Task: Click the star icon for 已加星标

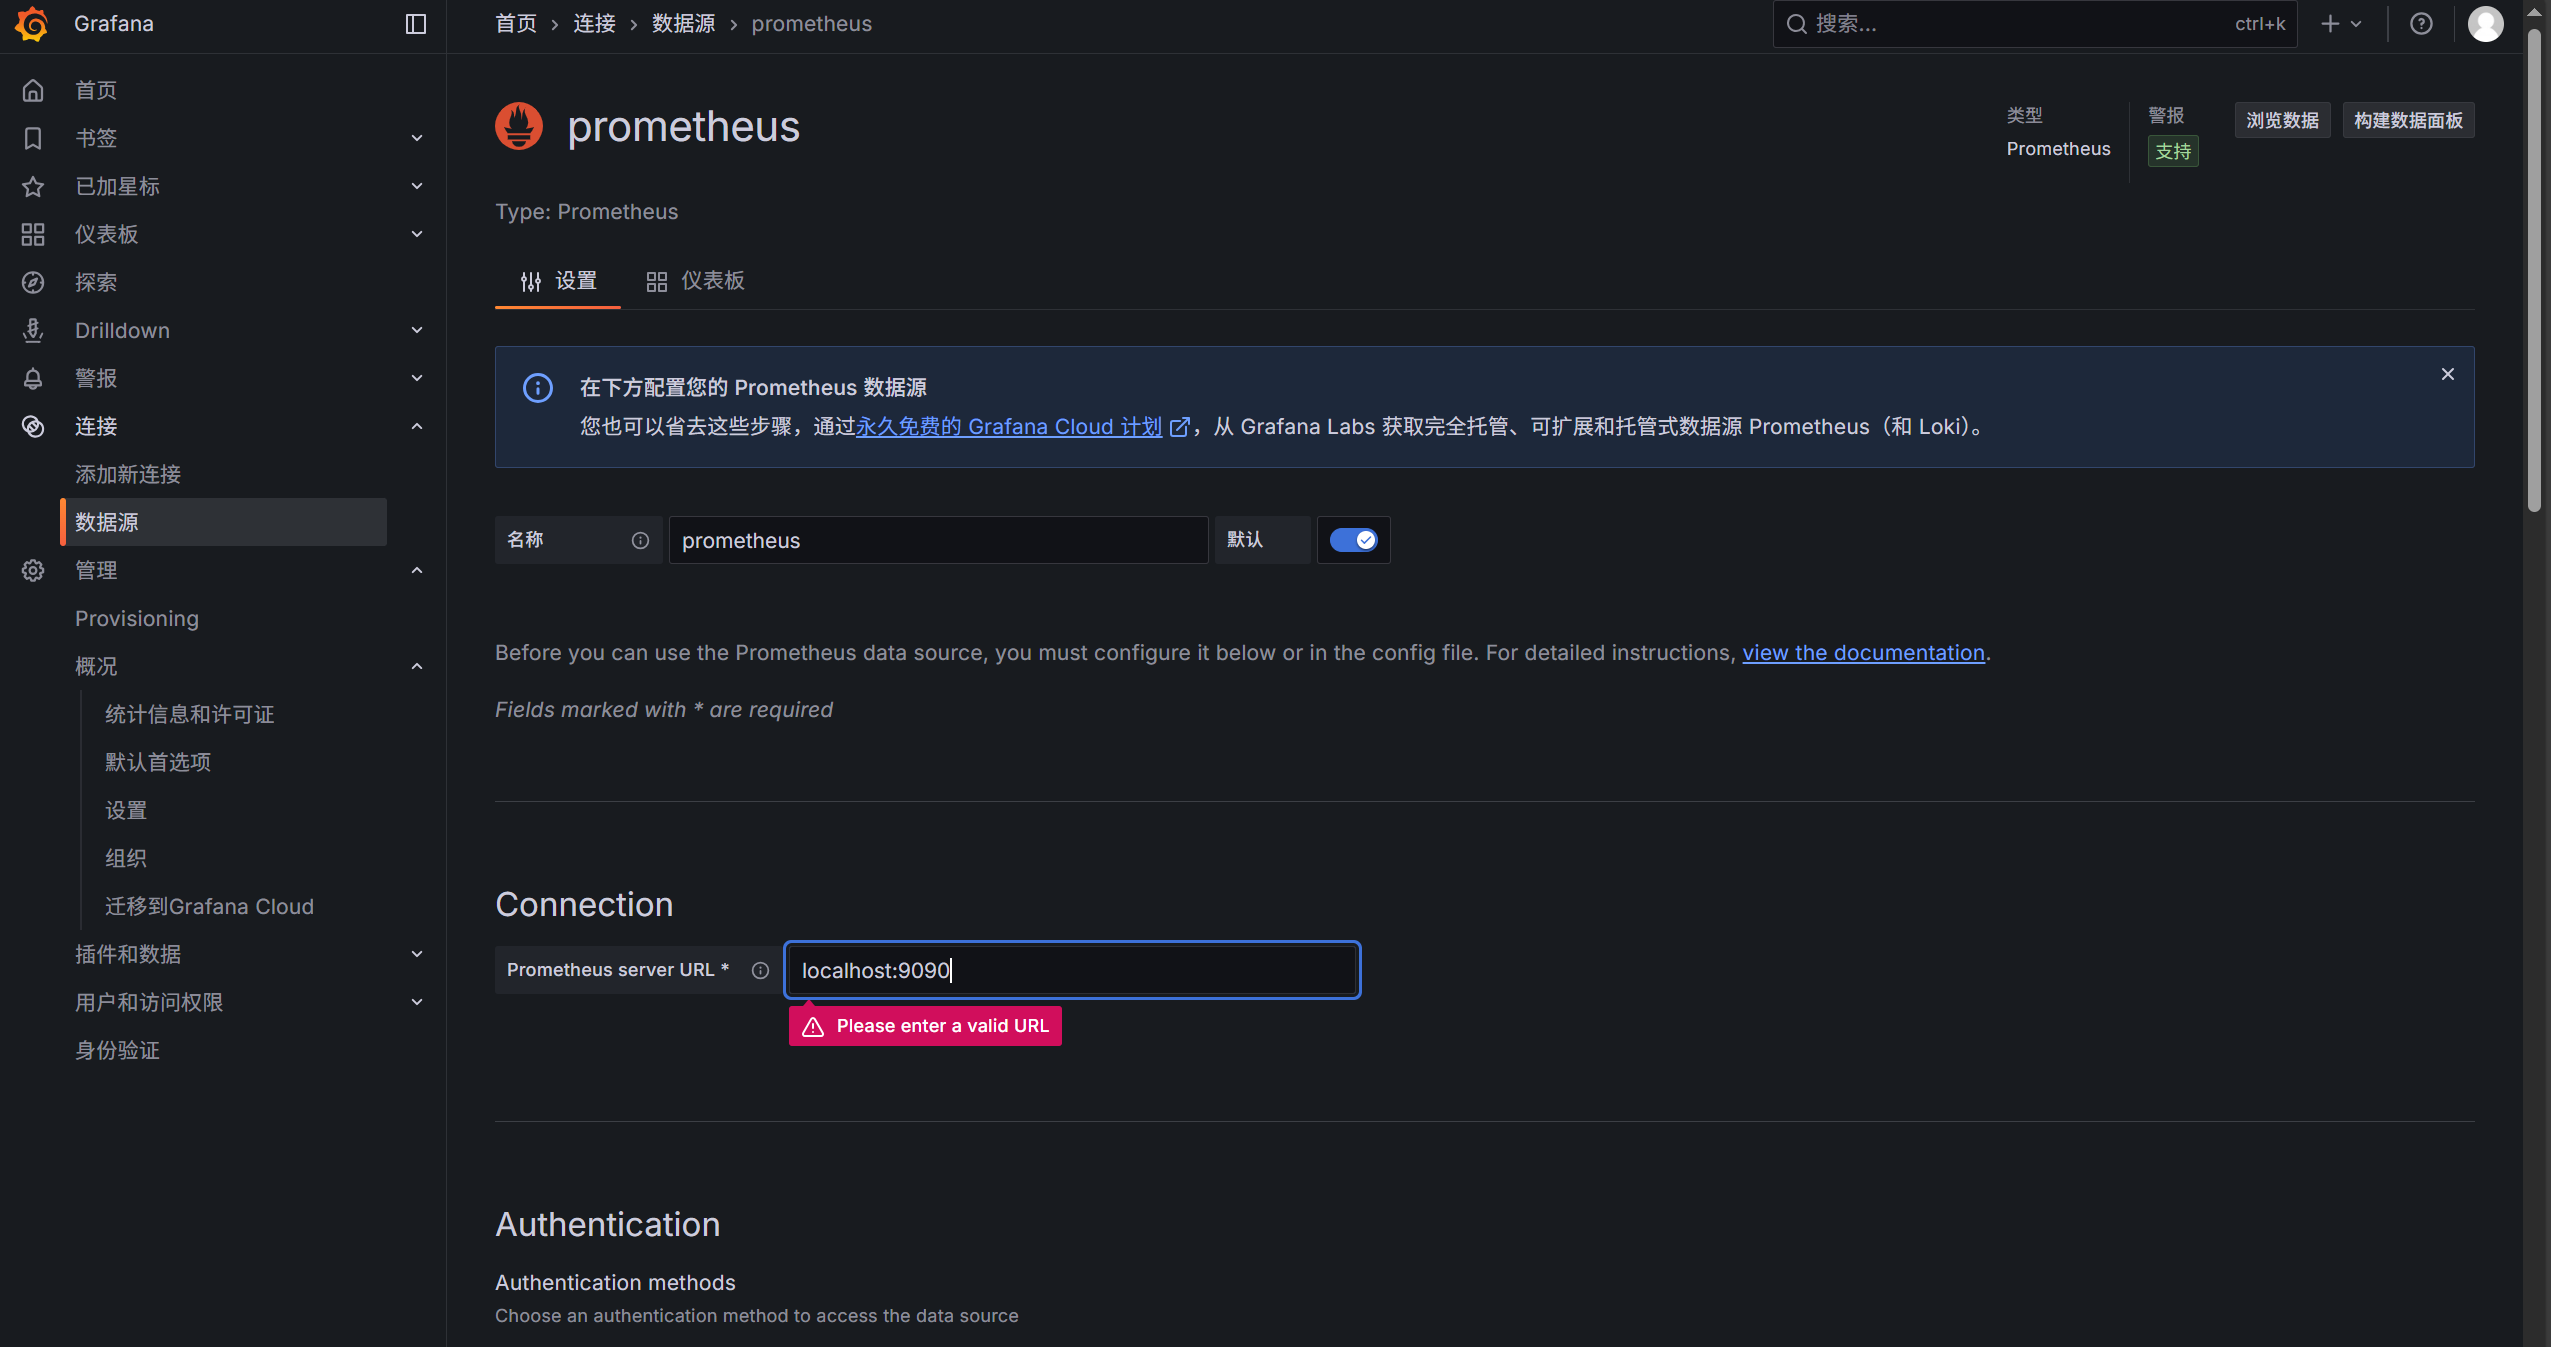Action: (33, 186)
